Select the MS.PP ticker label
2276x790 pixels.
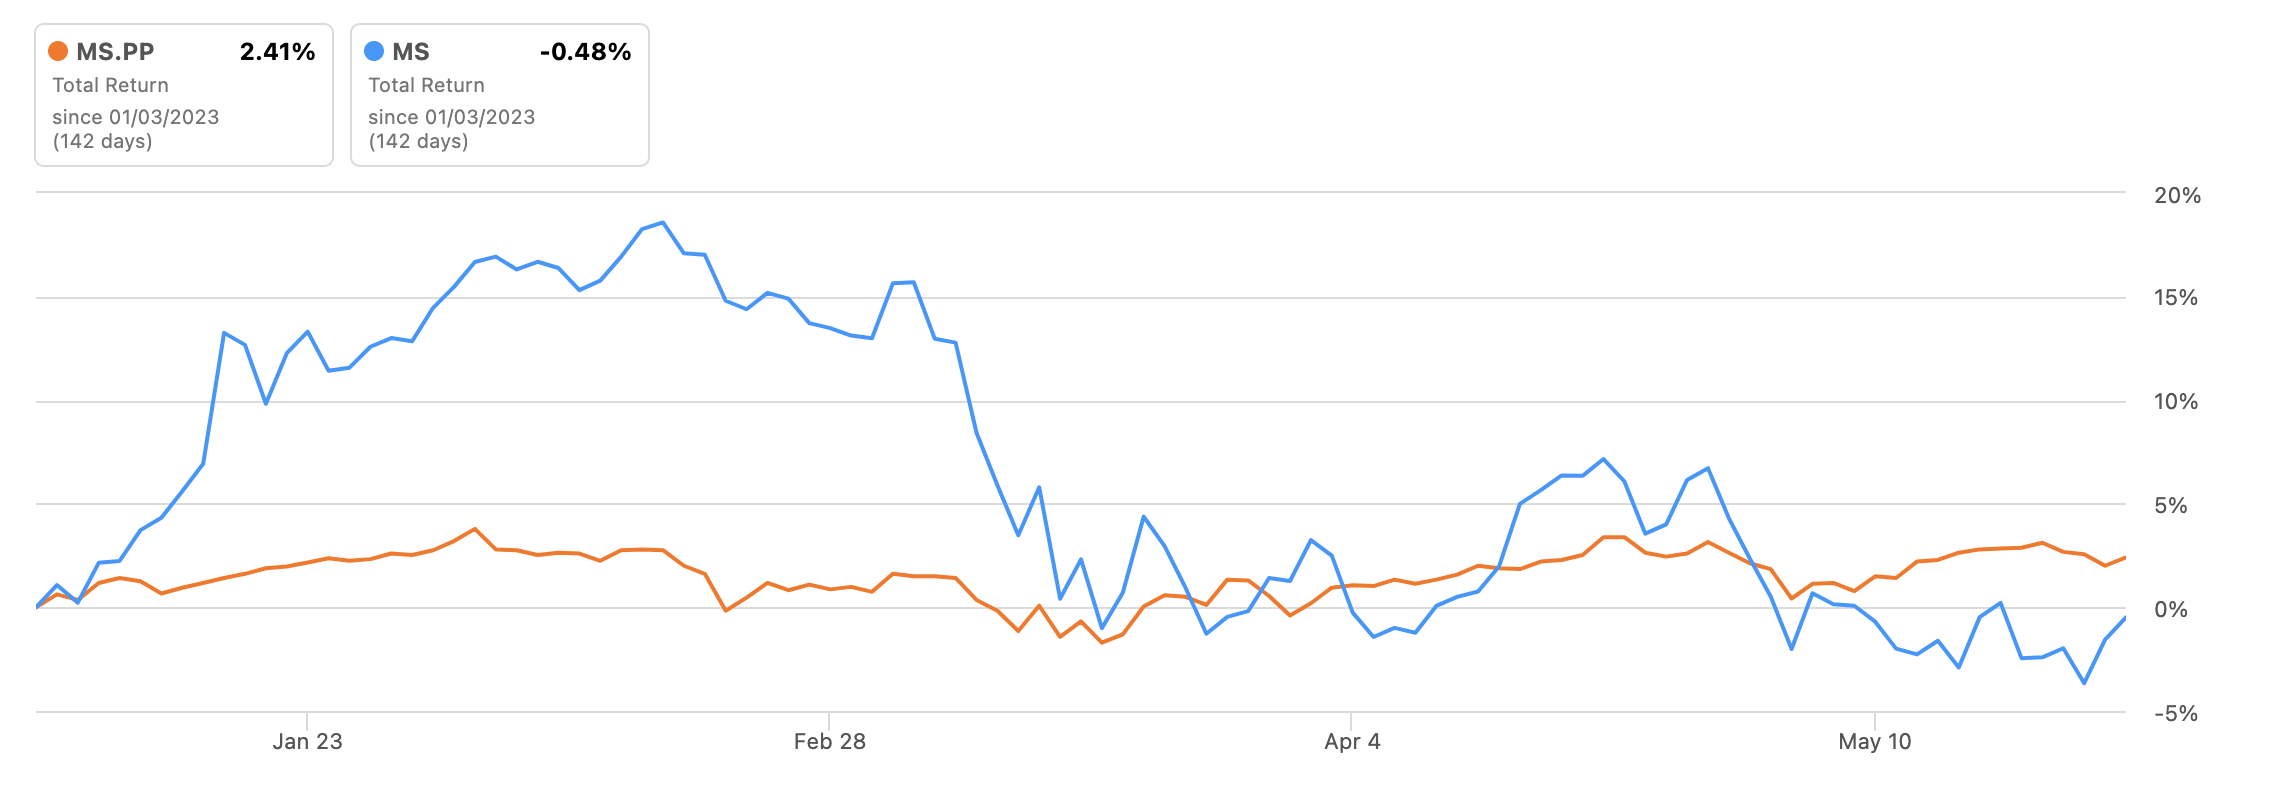[x=115, y=52]
